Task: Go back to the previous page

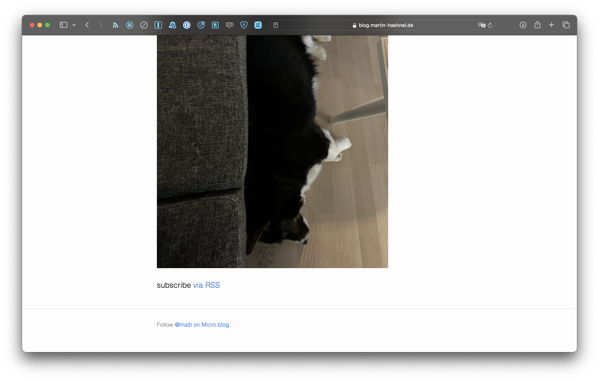Action: click(87, 25)
